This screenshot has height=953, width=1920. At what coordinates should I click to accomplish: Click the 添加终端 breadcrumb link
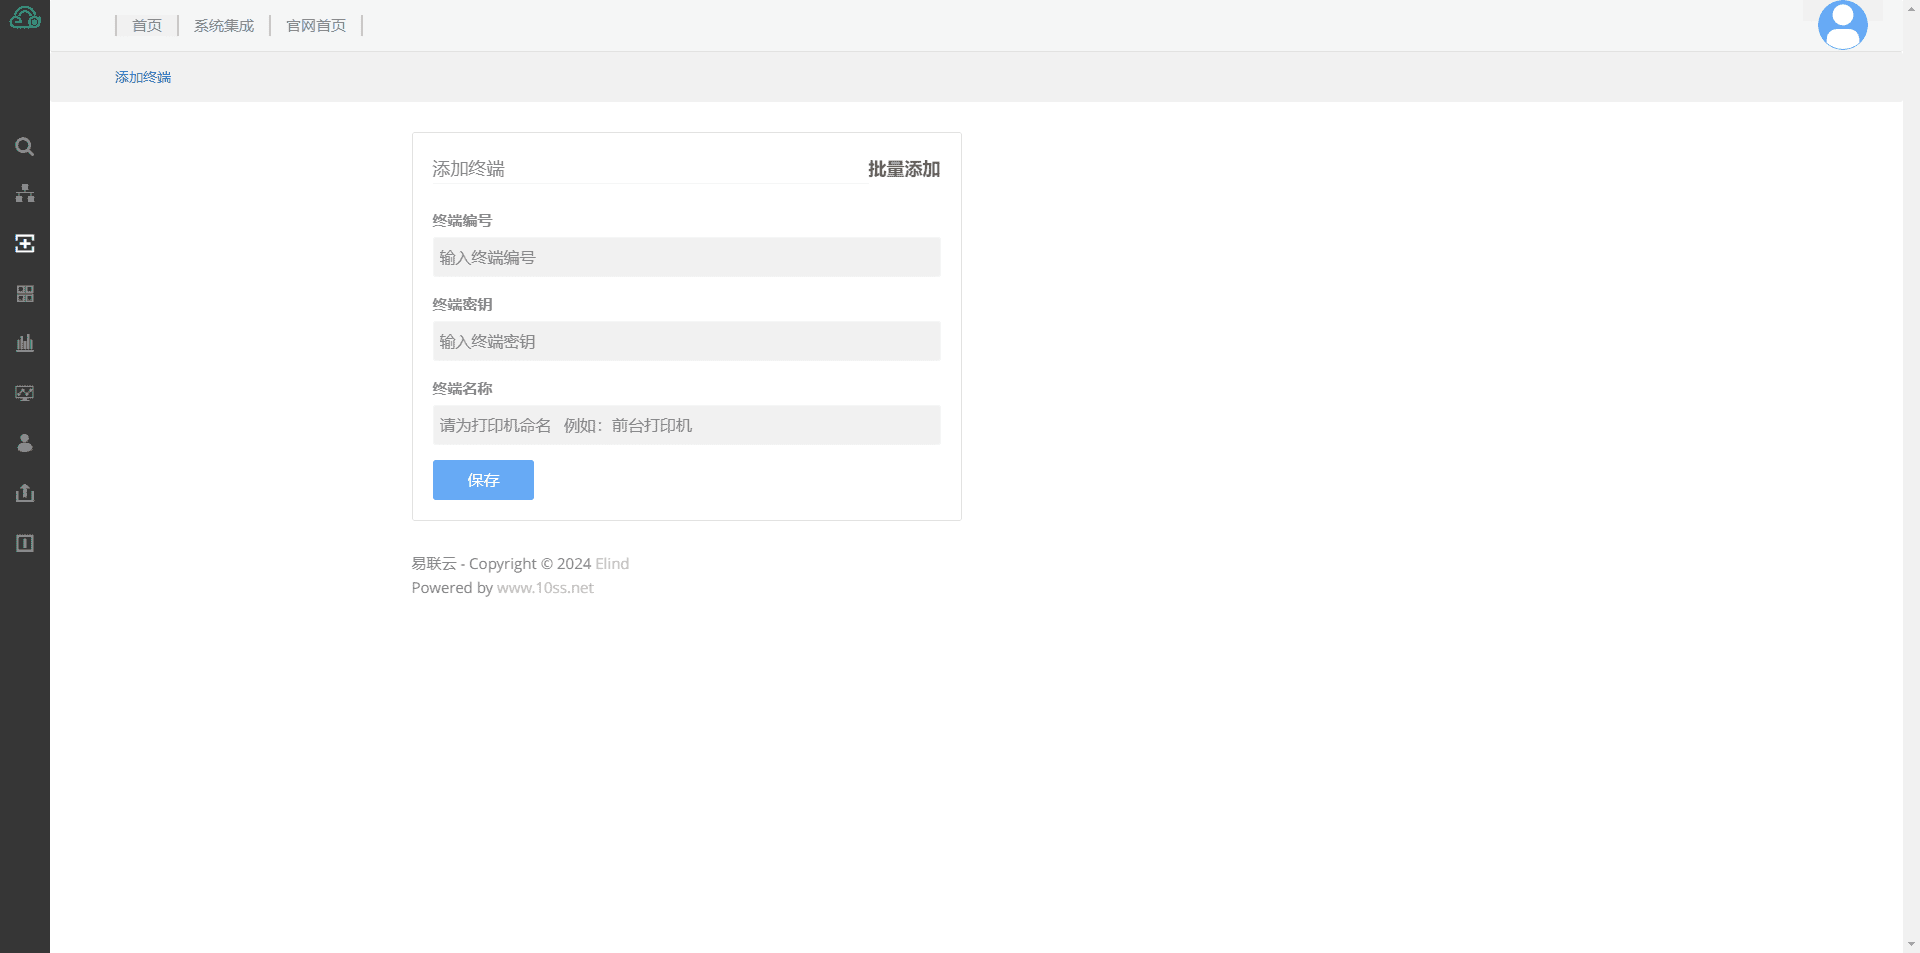pos(143,77)
